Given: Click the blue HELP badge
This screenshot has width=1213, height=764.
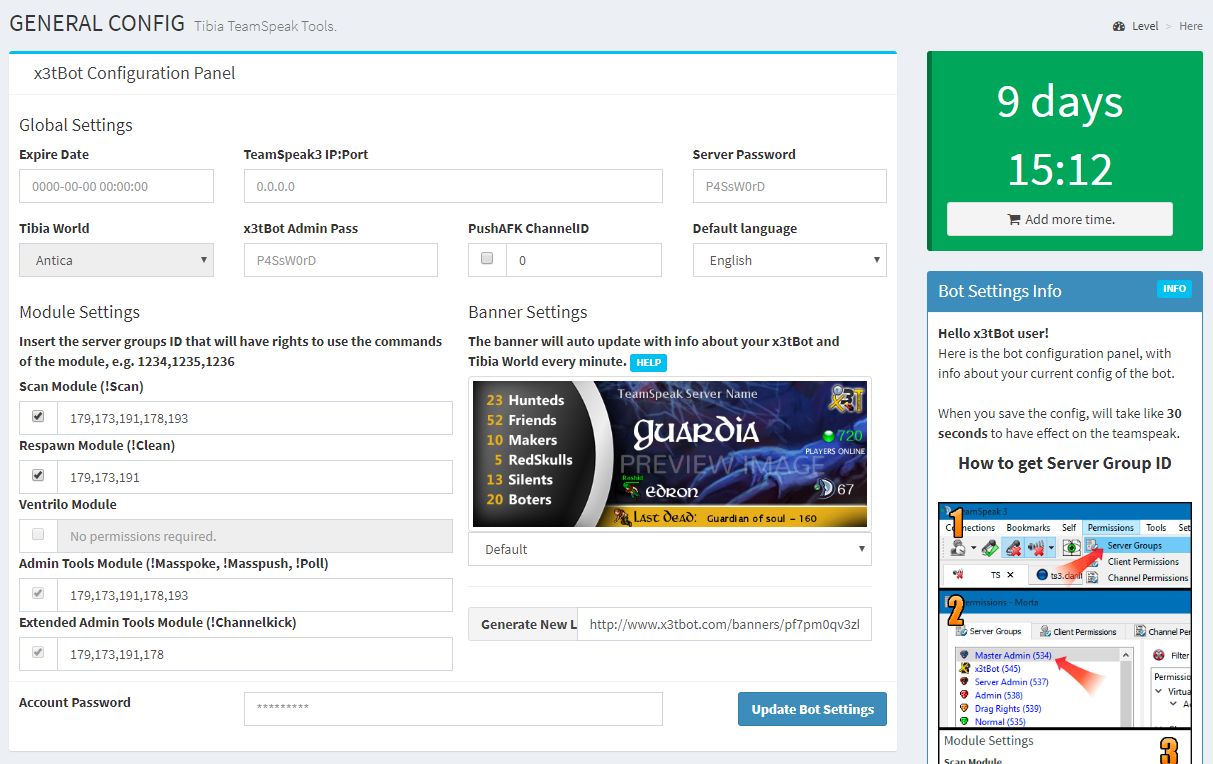Looking at the screenshot, I should [x=648, y=363].
